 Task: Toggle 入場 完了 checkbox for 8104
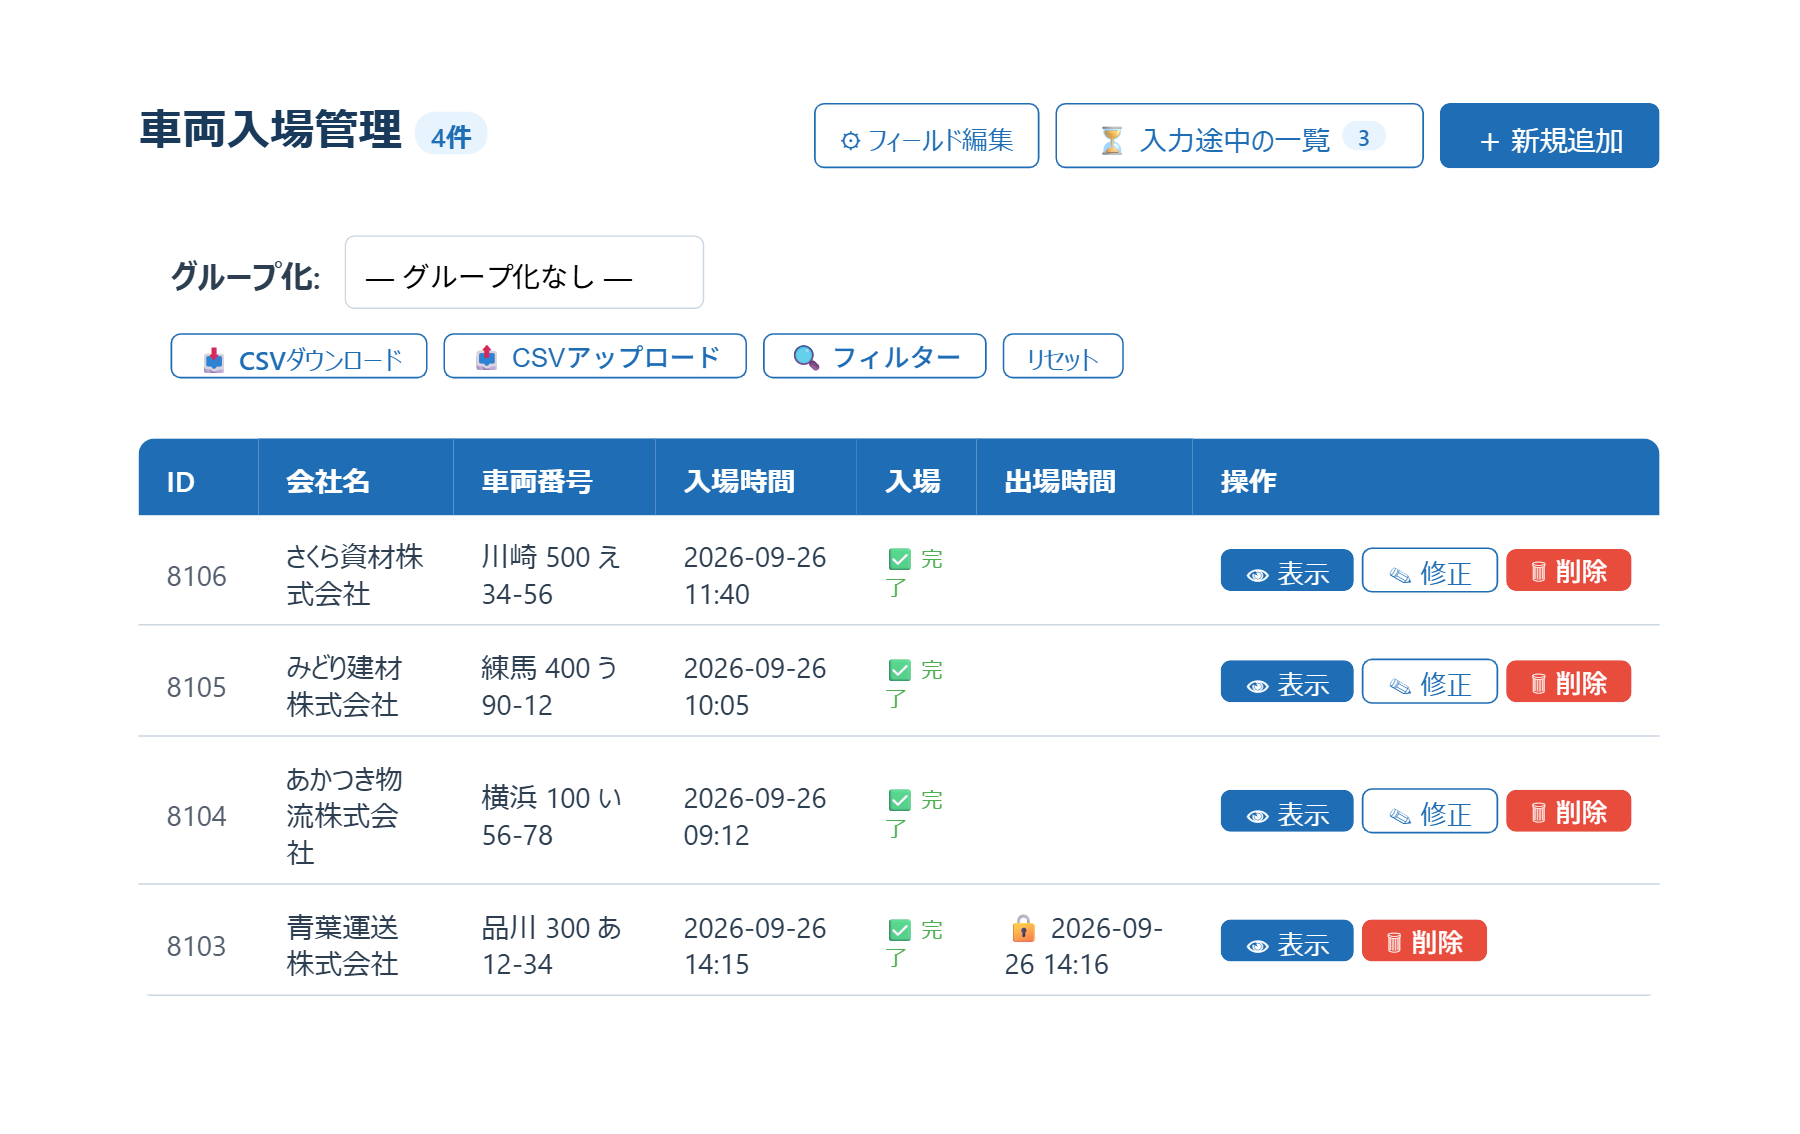click(x=899, y=800)
